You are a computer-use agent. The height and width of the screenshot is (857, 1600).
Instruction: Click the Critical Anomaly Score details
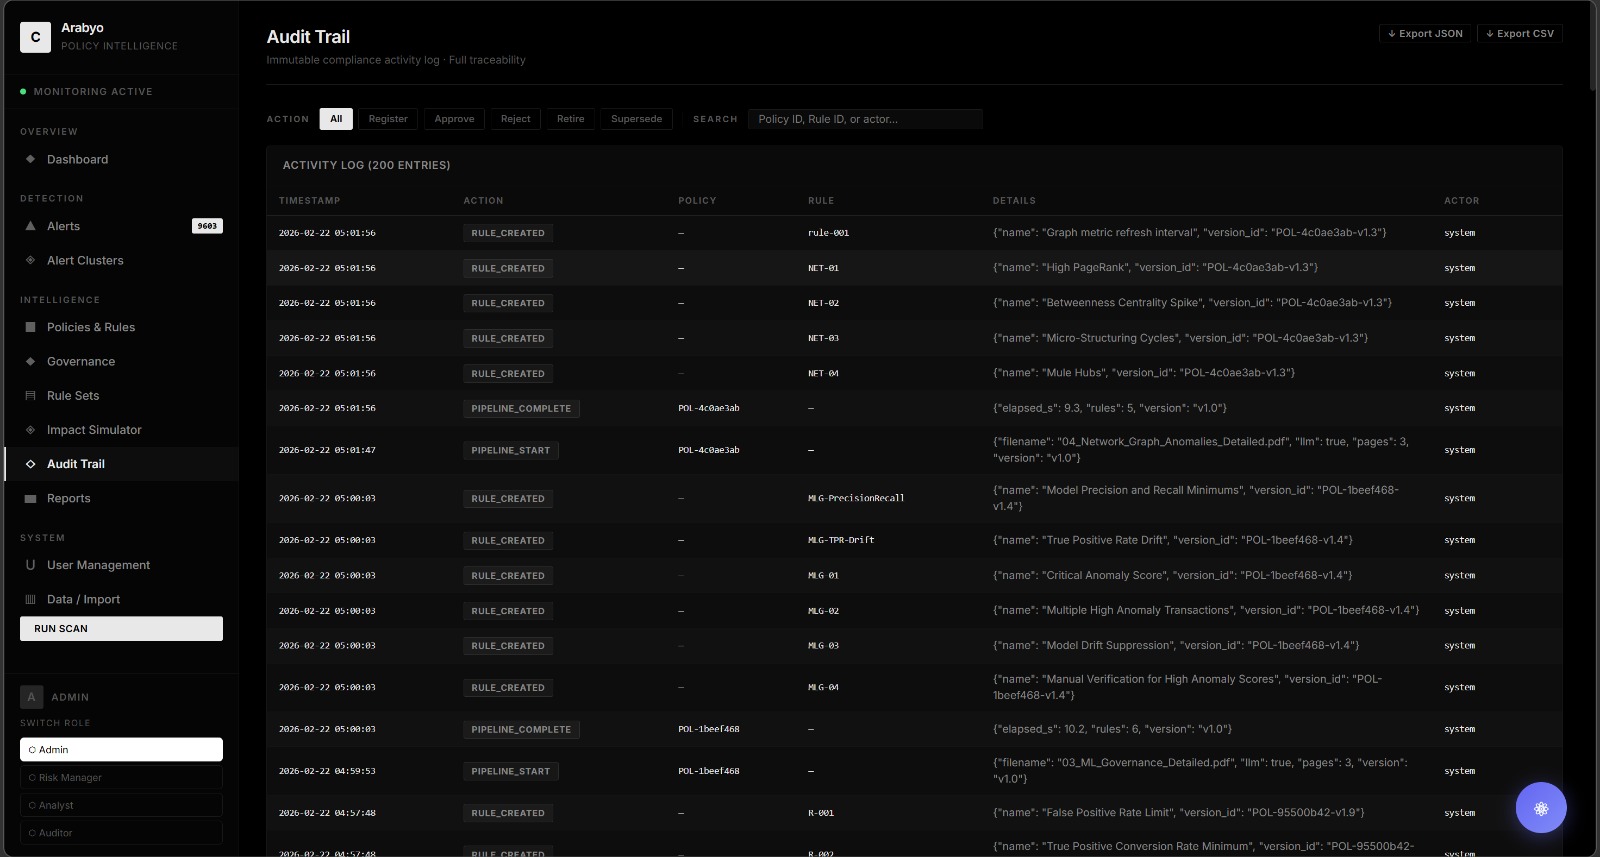pos(1172,575)
